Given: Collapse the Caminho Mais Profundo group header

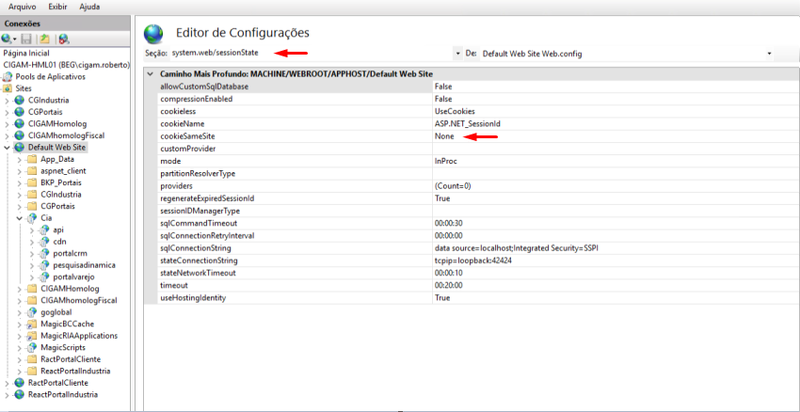Looking at the screenshot, I should (150, 74).
